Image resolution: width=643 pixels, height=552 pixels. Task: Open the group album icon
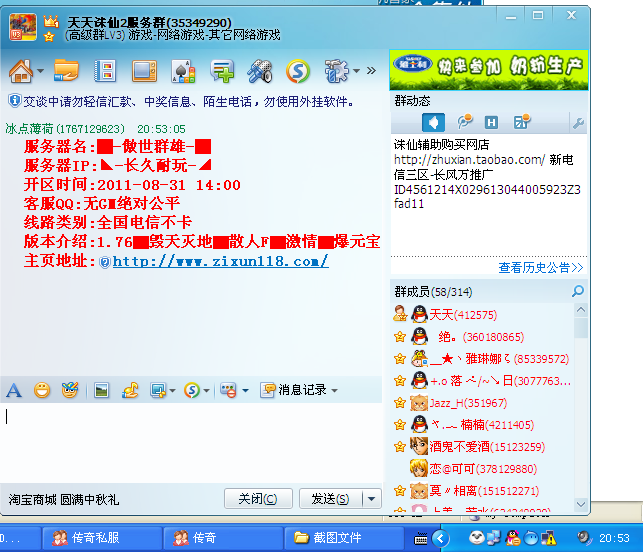[x=105, y=71]
